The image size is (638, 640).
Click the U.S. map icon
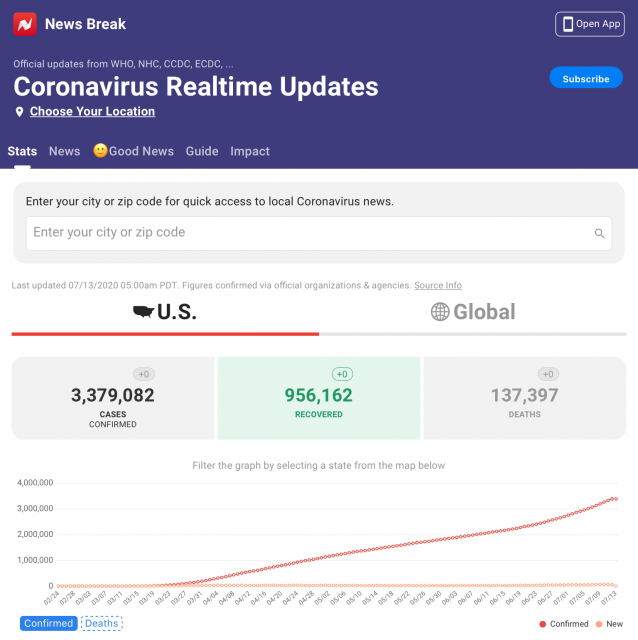click(x=148, y=312)
